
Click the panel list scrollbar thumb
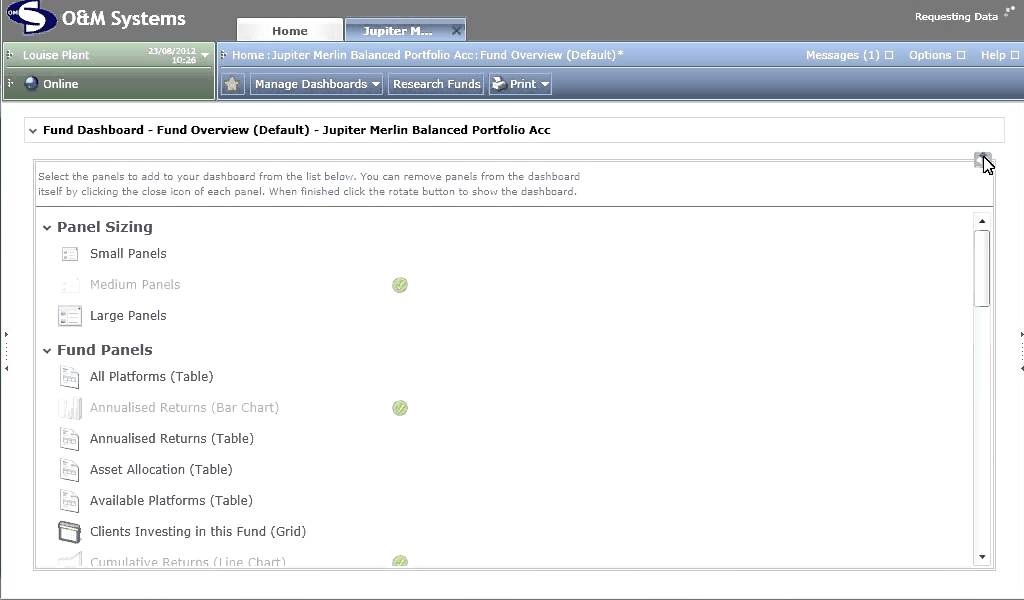(x=982, y=268)
